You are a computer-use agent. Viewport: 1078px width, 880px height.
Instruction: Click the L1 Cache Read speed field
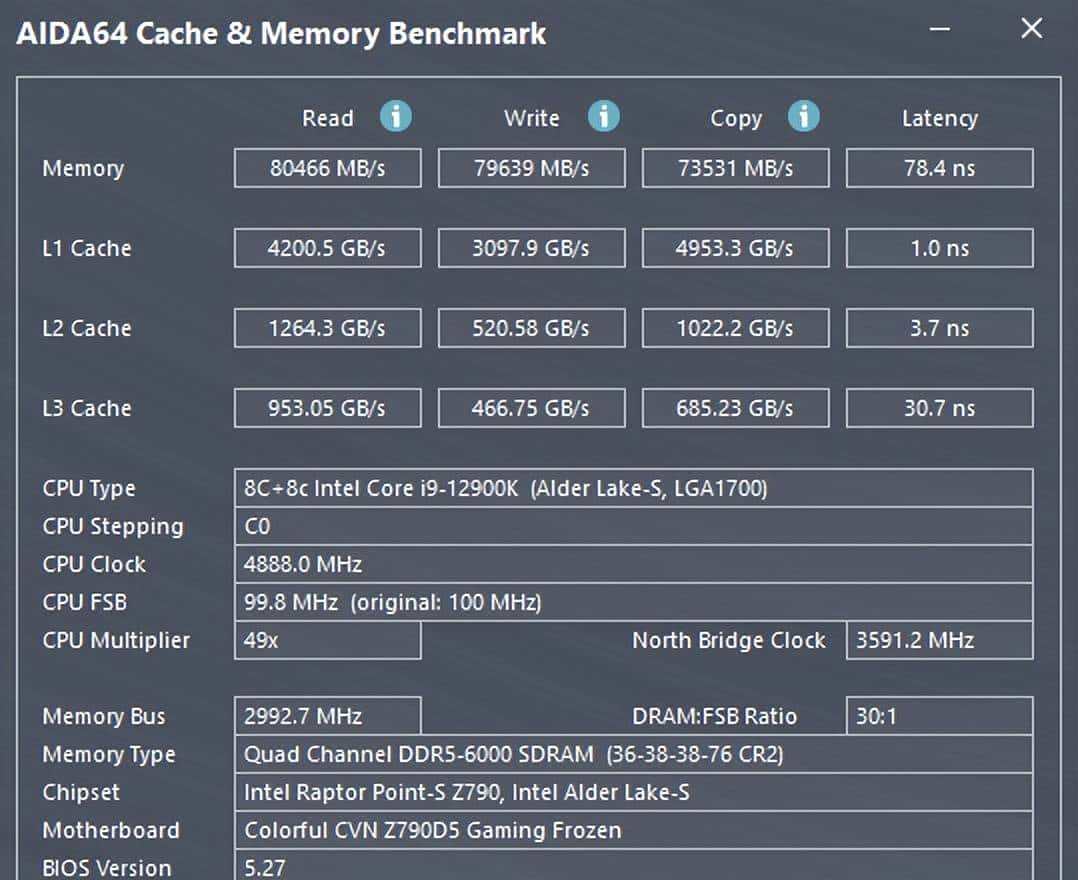click(x=327, y=248)
